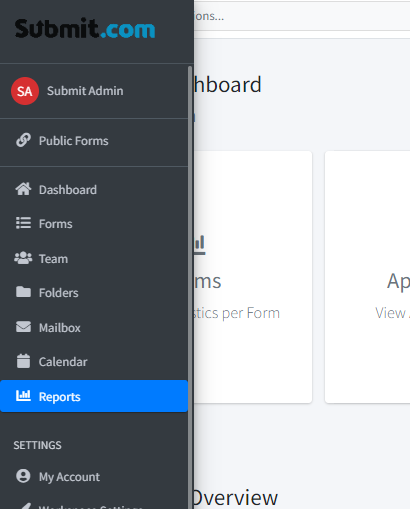
Task: Click the My Account user icon
Action: [x=23, y=476]
